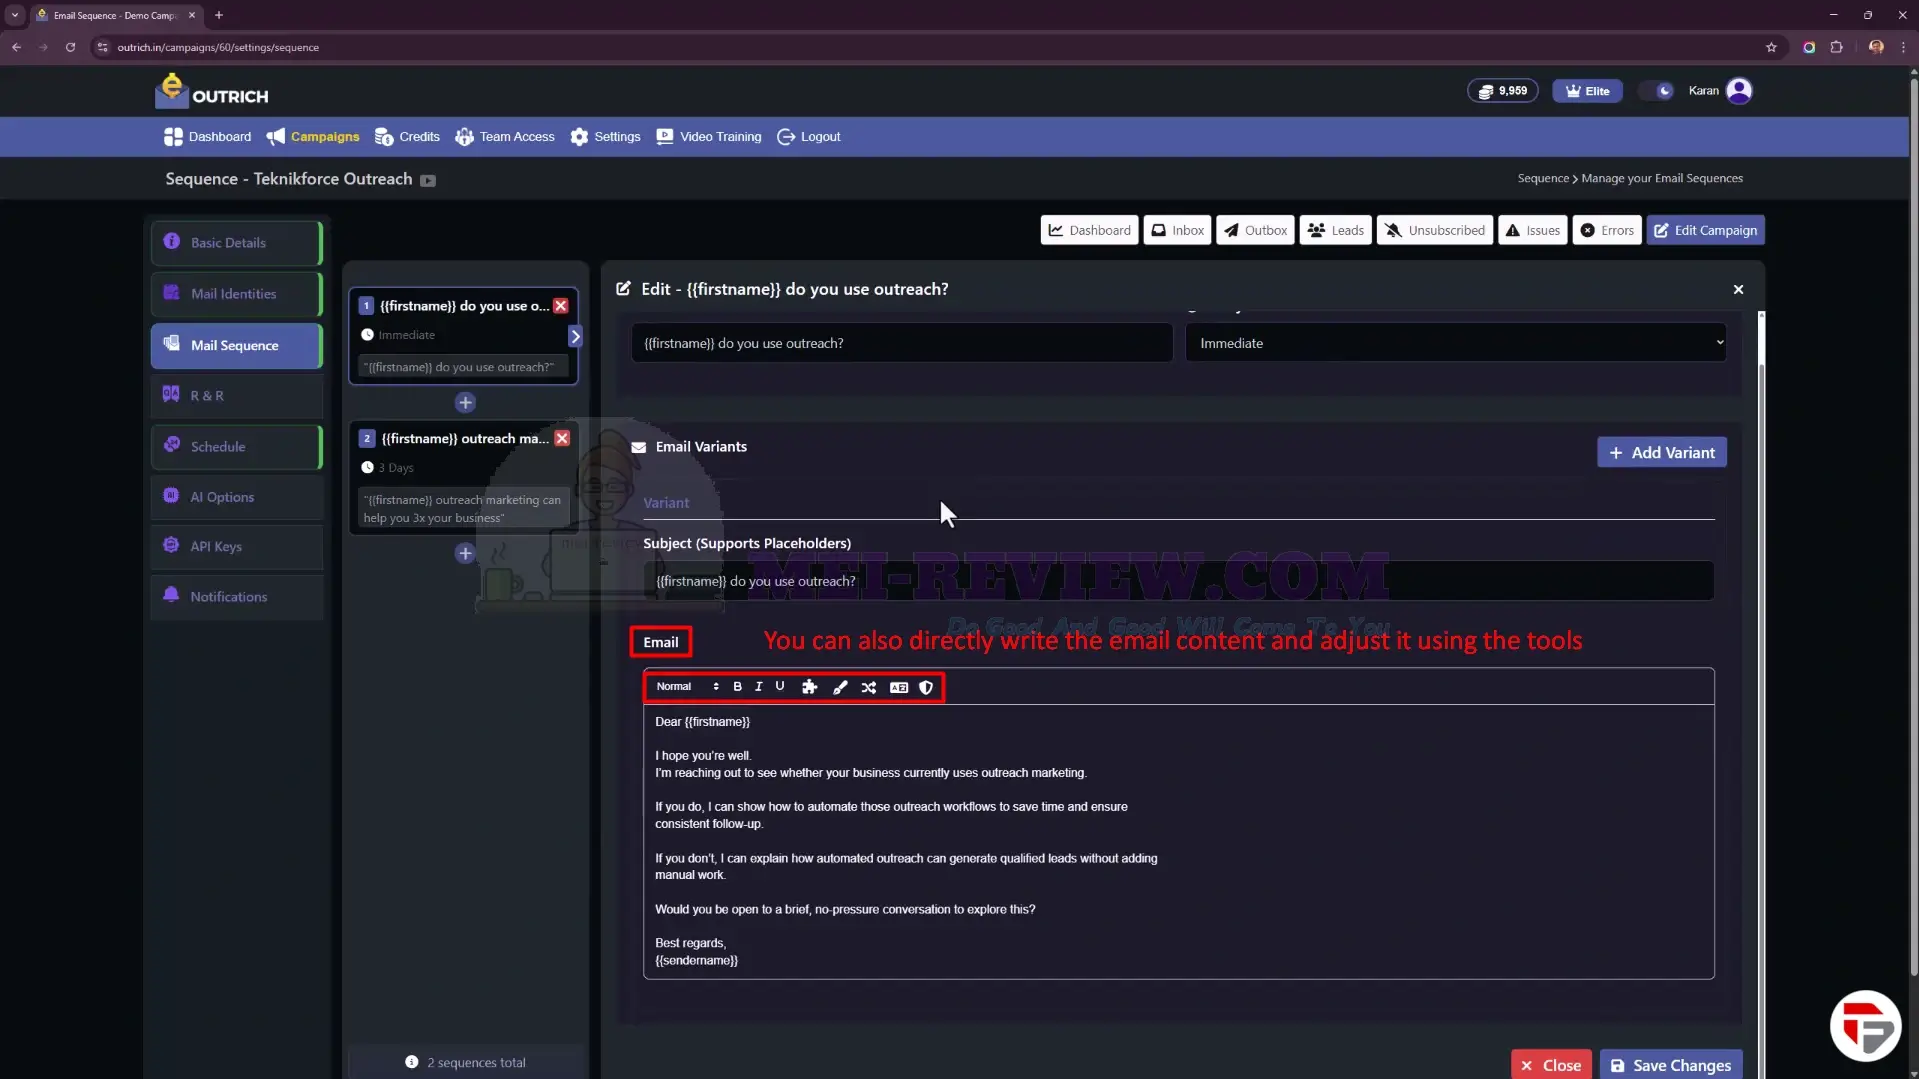
Task: Delete sequence 2 with the red X
Action: click(562, 438)
